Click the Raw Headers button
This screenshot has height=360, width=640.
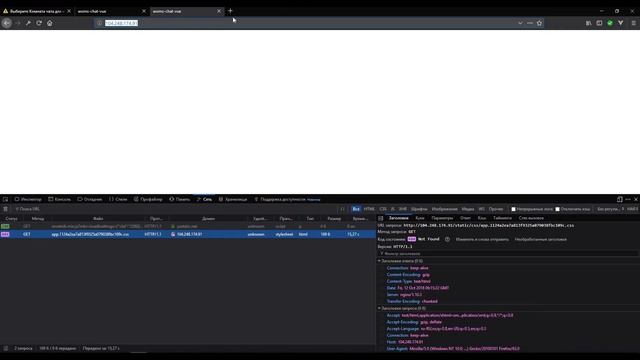point(540,239)
